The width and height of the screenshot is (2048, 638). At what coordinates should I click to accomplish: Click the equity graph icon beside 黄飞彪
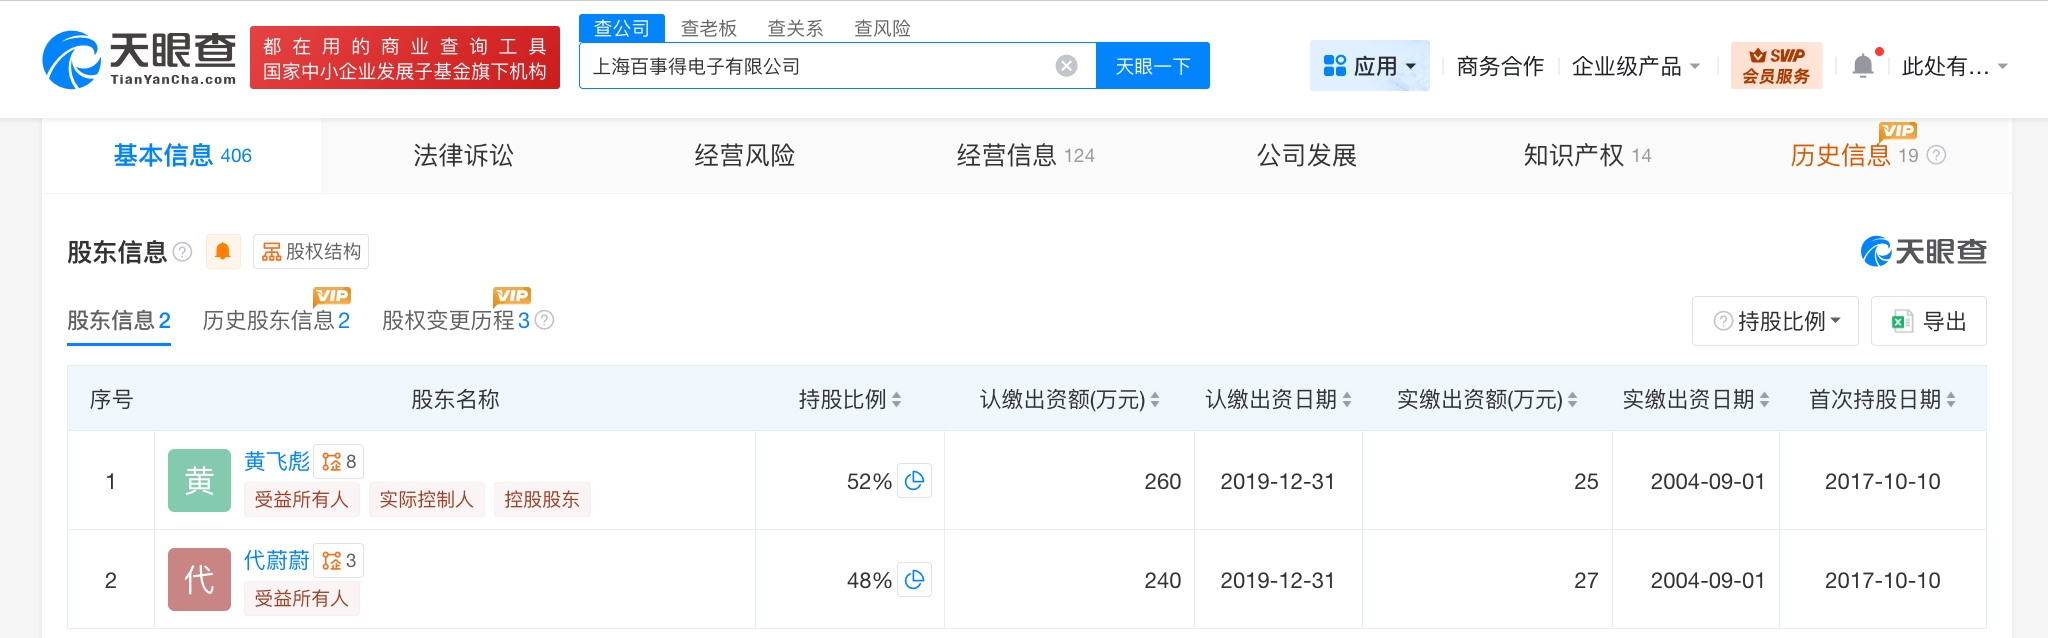pyautogui.click(x=338, y=462)
